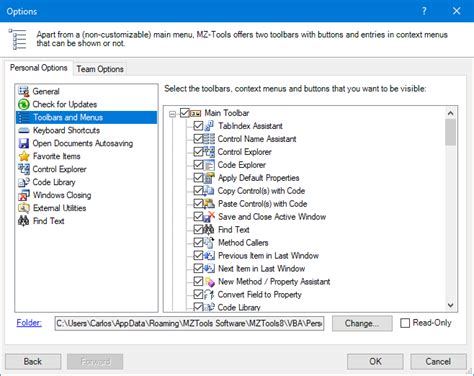Screen dimensions: 474x376
Task: Click the Keyboard Shortcuts icon
Action: click(24, 130)
